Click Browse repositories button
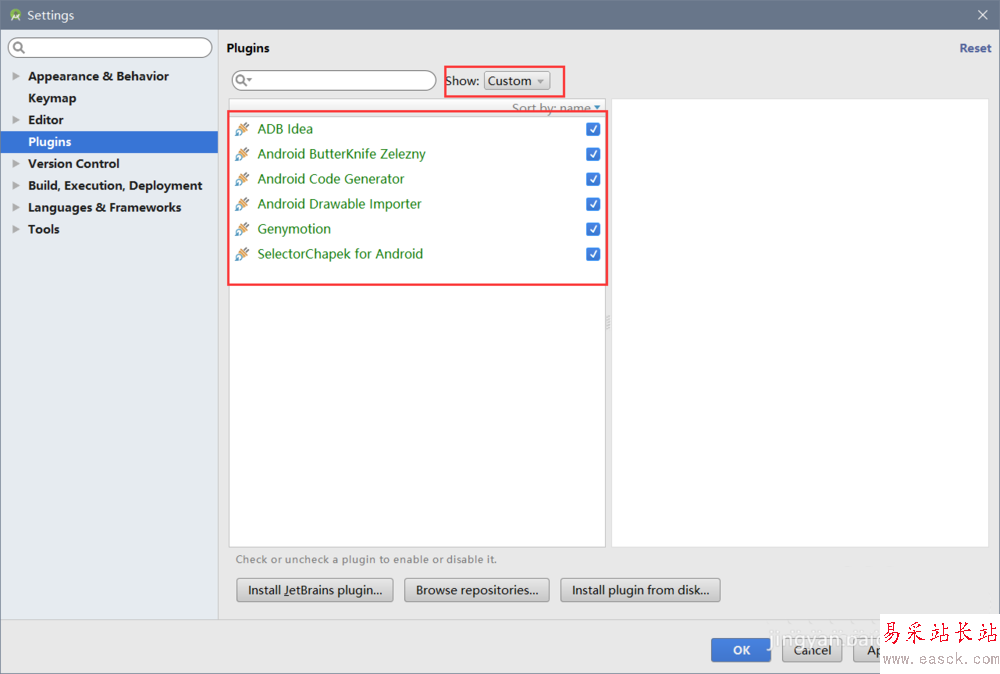The image size is (1000, 674). tap(477, 590)
